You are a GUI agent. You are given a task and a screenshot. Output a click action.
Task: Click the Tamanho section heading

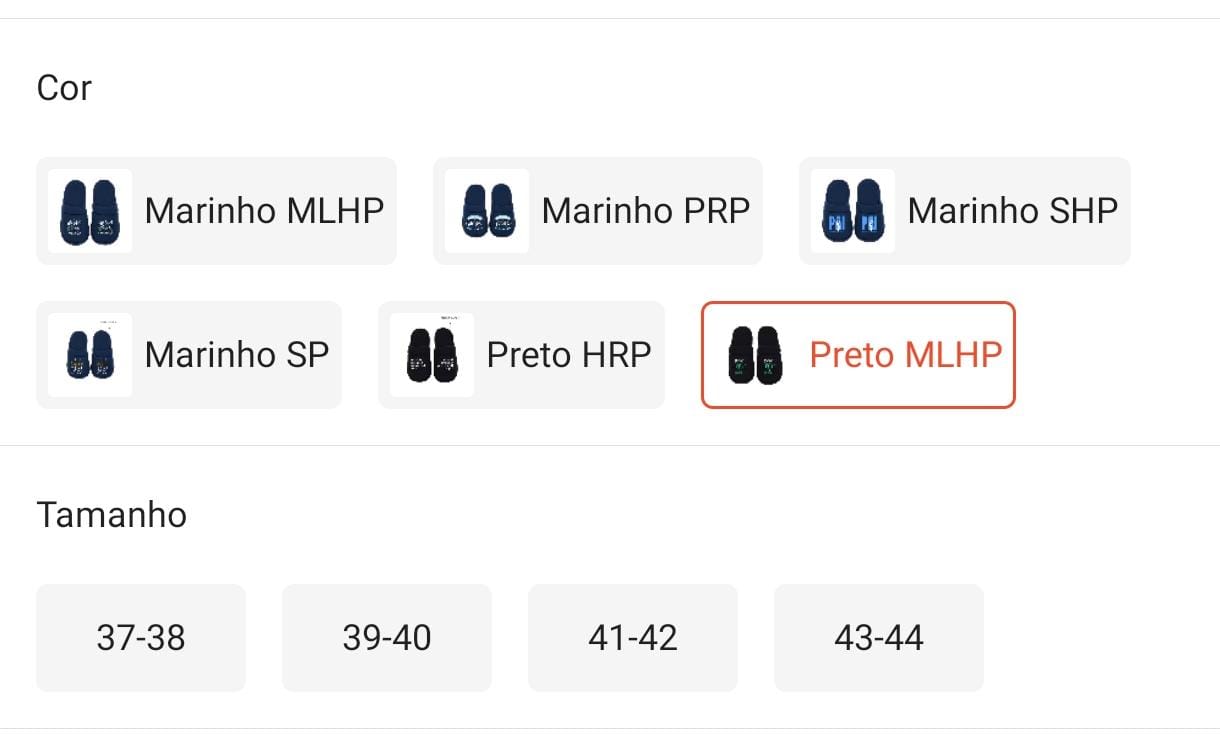point(111,515)
